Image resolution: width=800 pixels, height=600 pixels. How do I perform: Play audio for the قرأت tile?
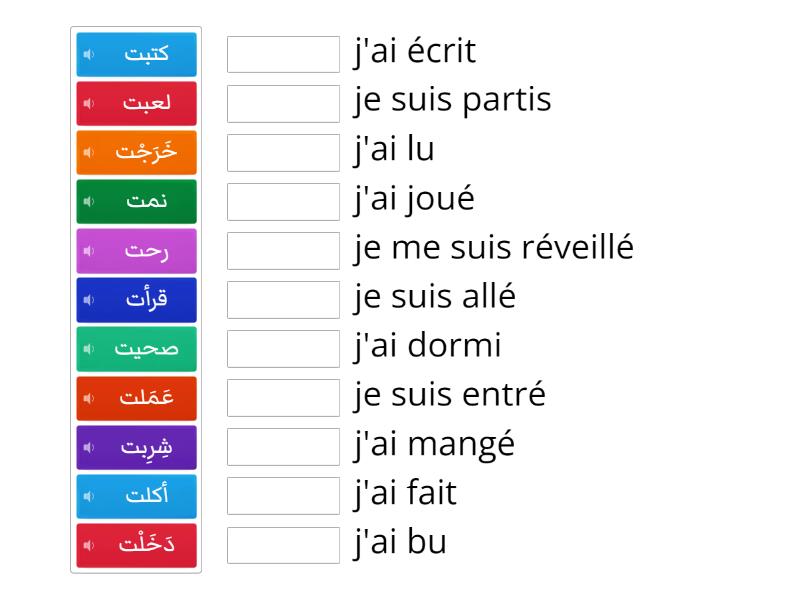(x=89, y=299)
